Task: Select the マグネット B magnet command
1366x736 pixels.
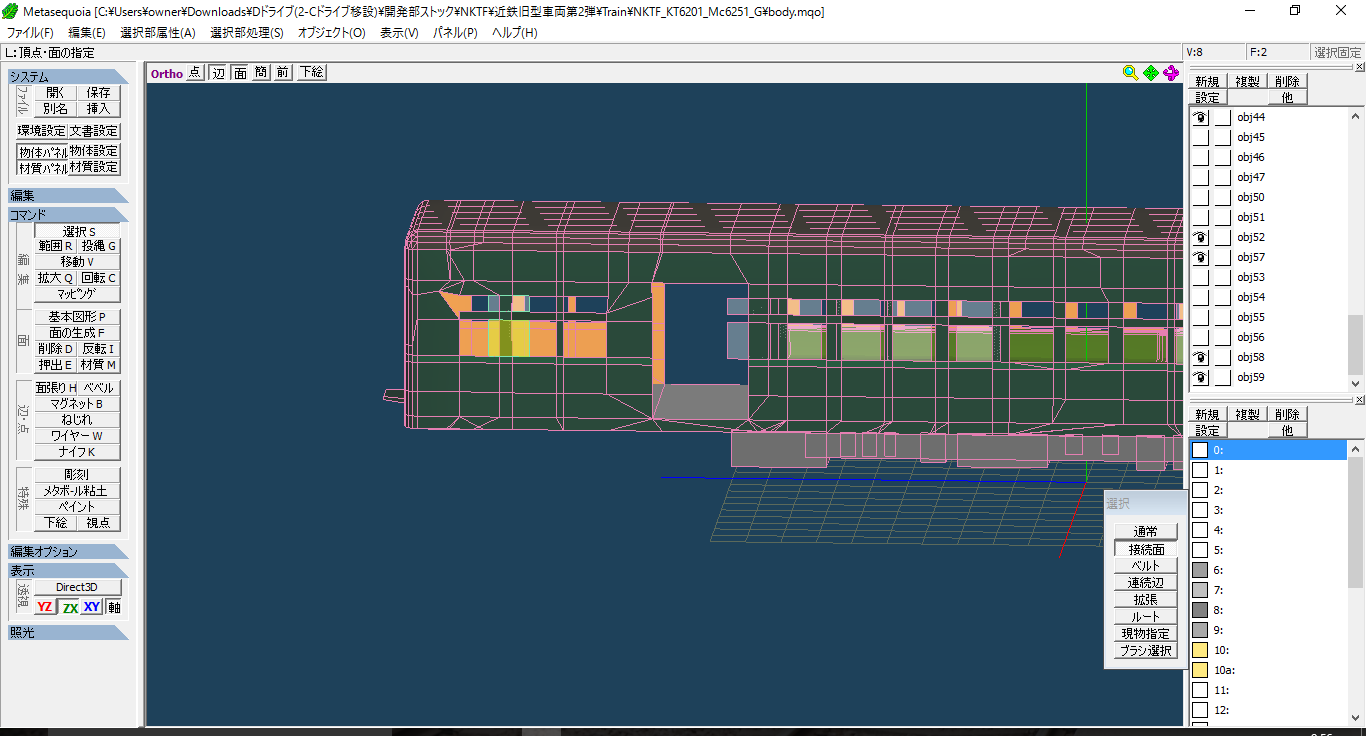Action: [78, 404]
